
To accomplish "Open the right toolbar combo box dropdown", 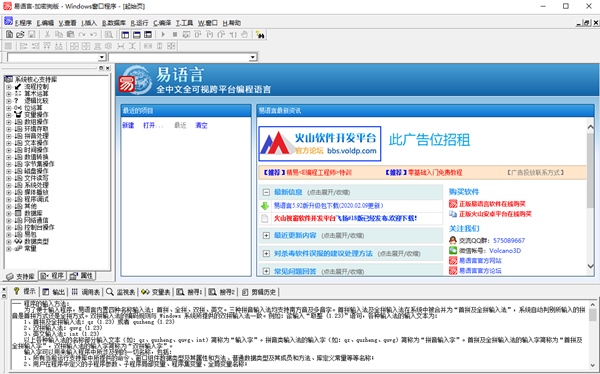I will pos(253,57).
